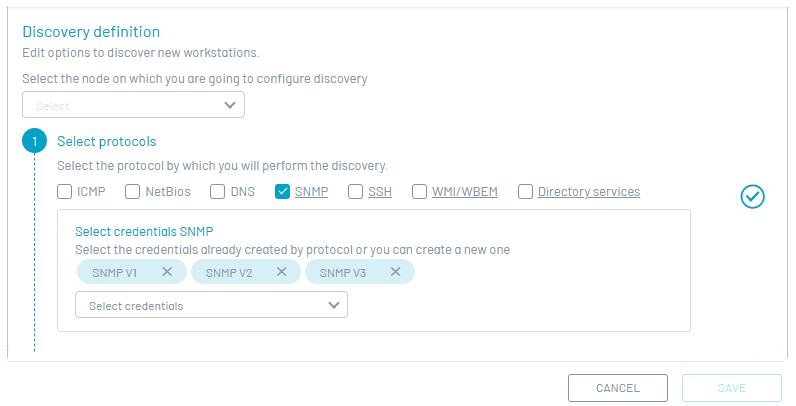Click the step 1 circle indicator
This screenshot has width=796, height=406.
(x=35, y=141)
